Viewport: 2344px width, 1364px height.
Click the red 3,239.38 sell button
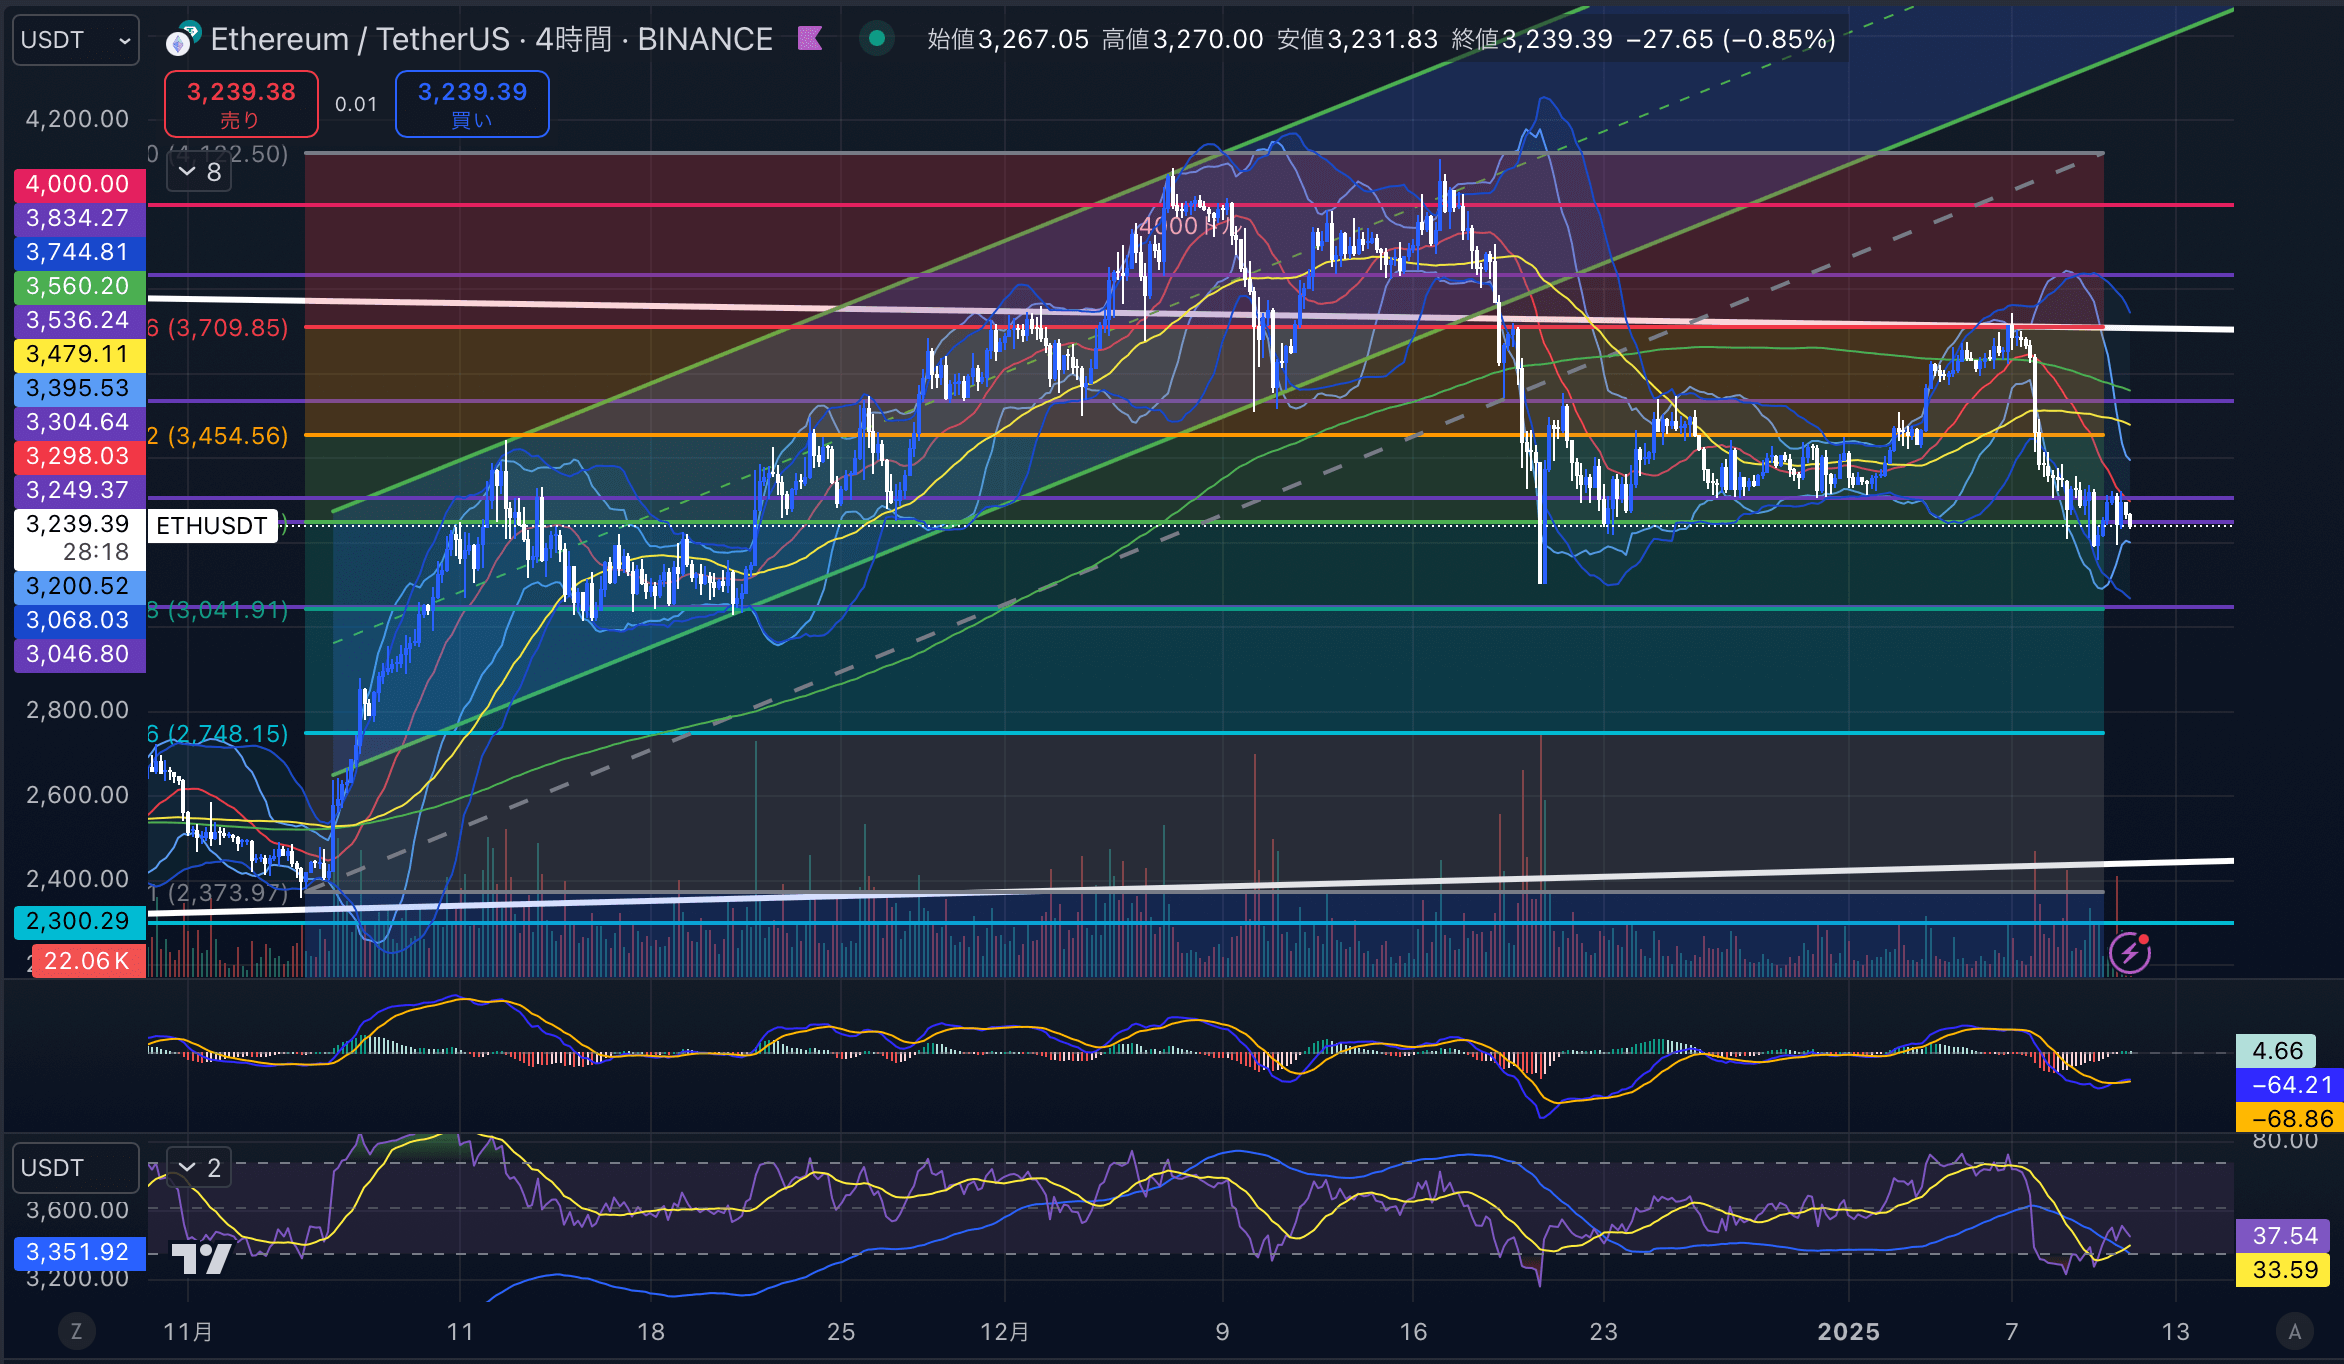[241, 104]
